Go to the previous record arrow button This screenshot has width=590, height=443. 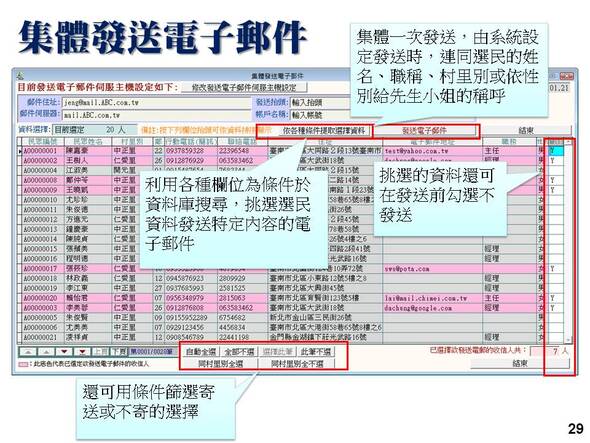coord(46,352)
